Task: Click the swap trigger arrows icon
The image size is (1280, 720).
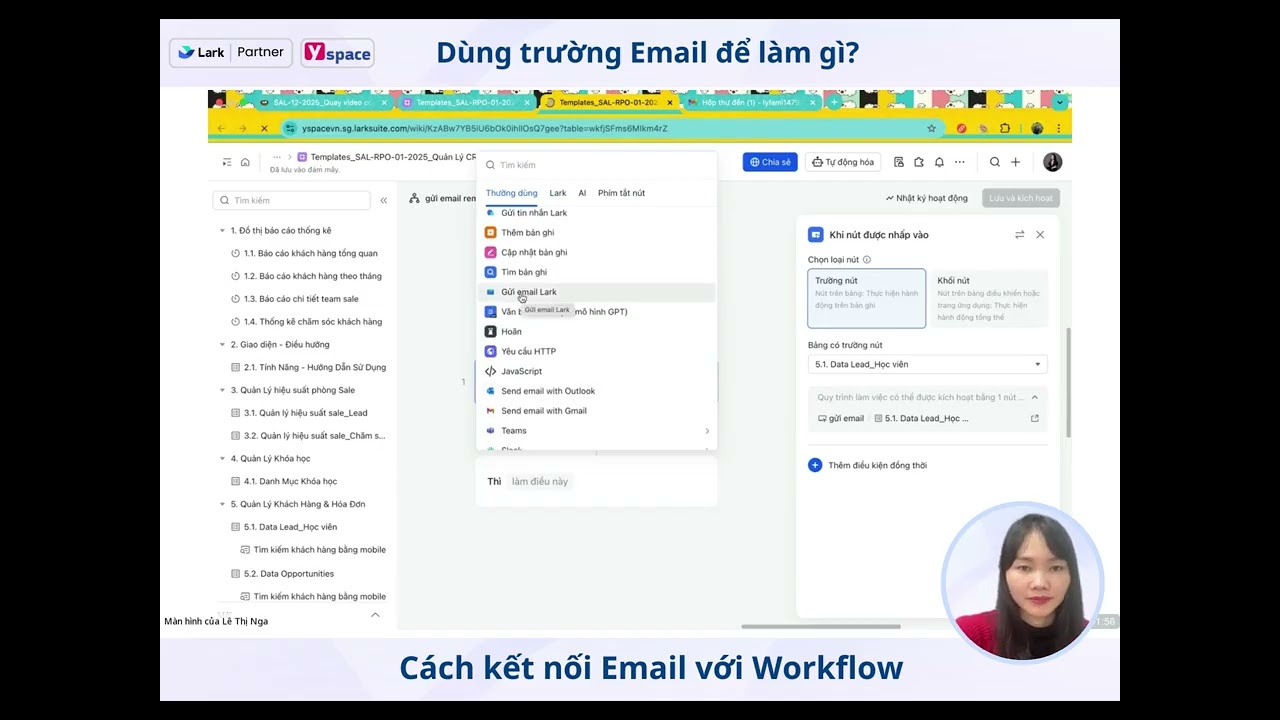Action: [1019, 235]
